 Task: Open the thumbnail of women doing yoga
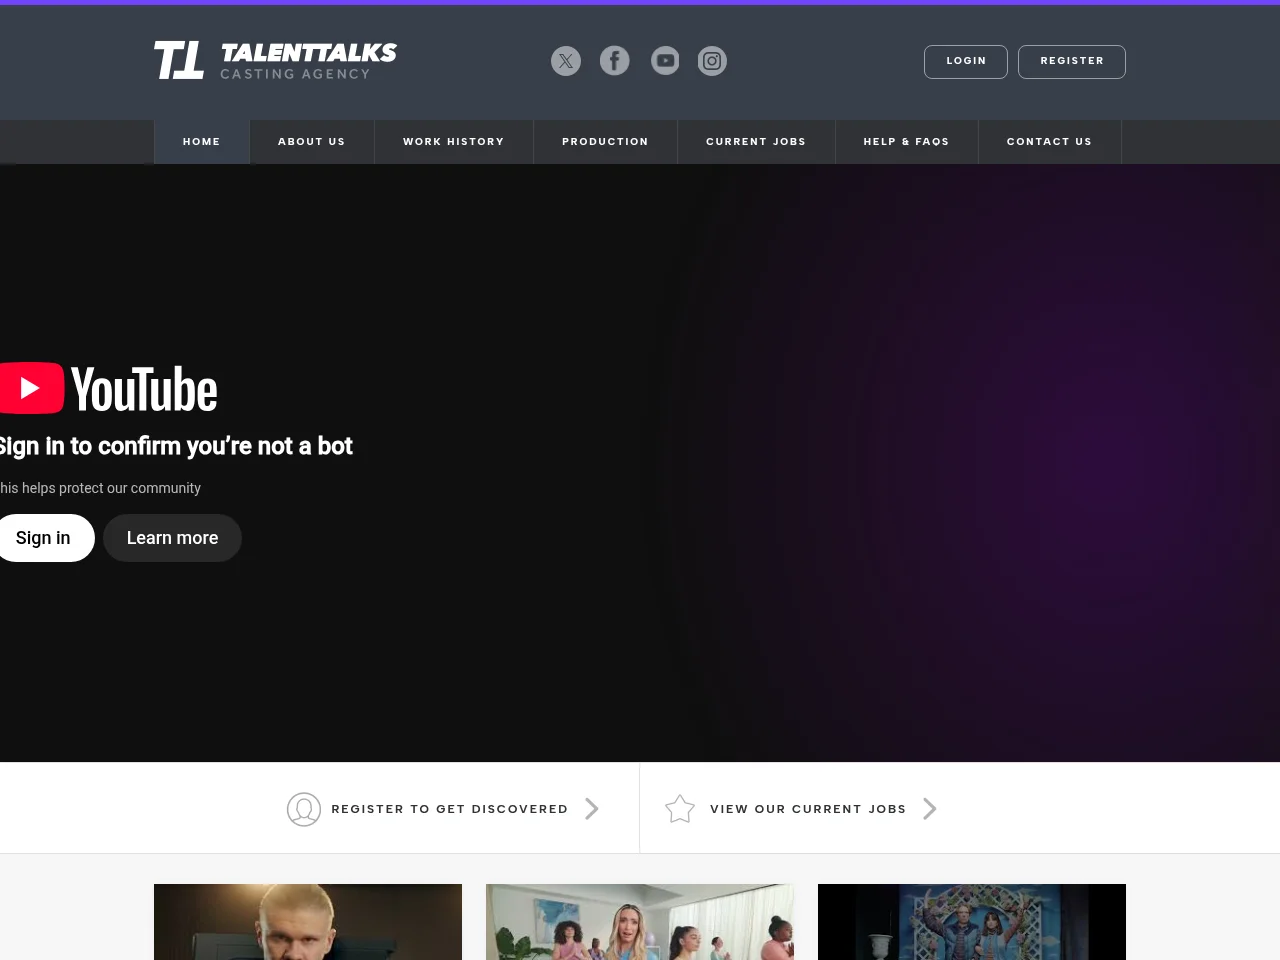[640, 922]
